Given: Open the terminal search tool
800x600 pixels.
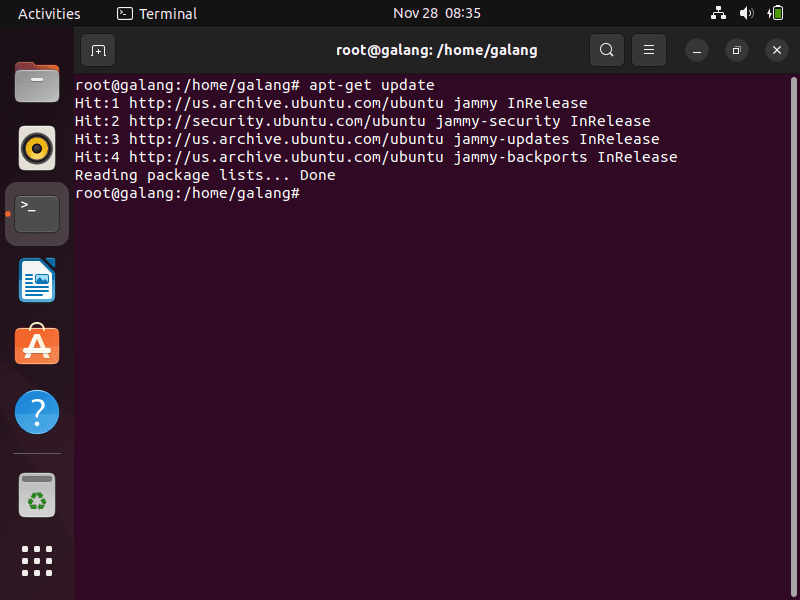Looking at the screenshot, I should point(607,50).
